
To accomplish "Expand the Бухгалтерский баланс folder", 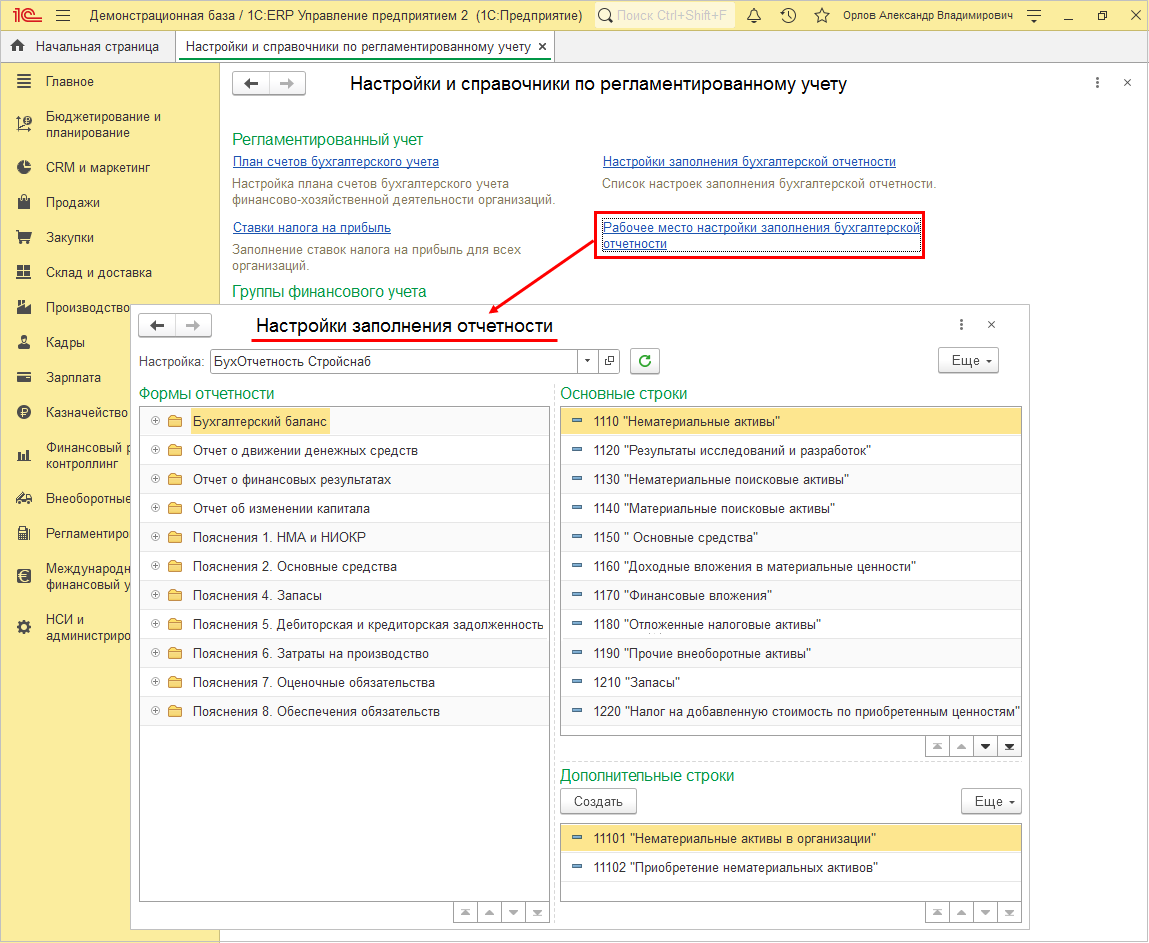I will click(155, 422).
